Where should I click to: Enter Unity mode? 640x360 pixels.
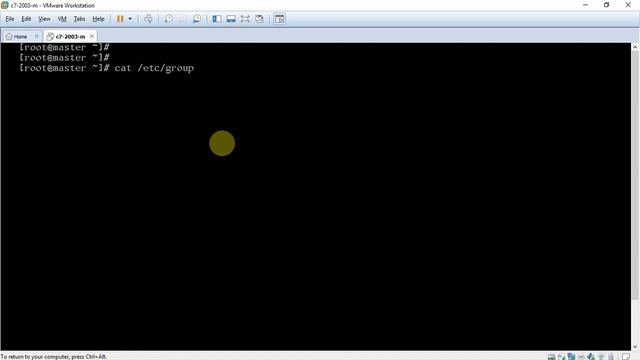[259, 19]
